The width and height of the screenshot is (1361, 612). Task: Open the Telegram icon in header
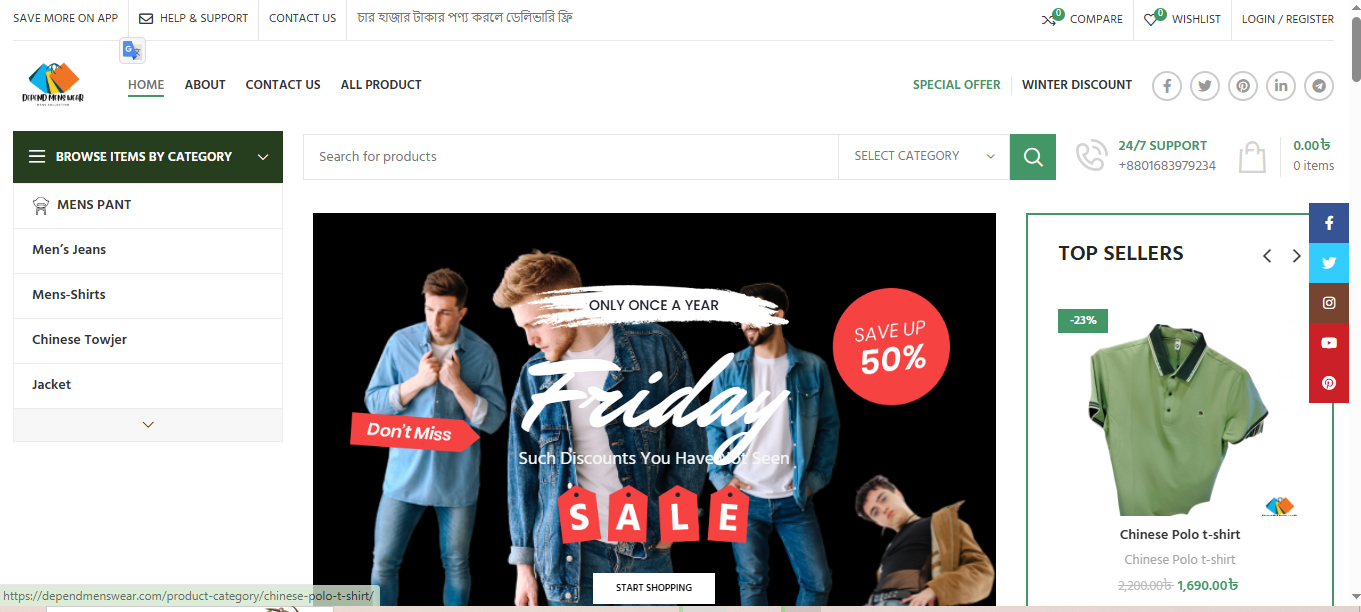tap(1319, 86)
